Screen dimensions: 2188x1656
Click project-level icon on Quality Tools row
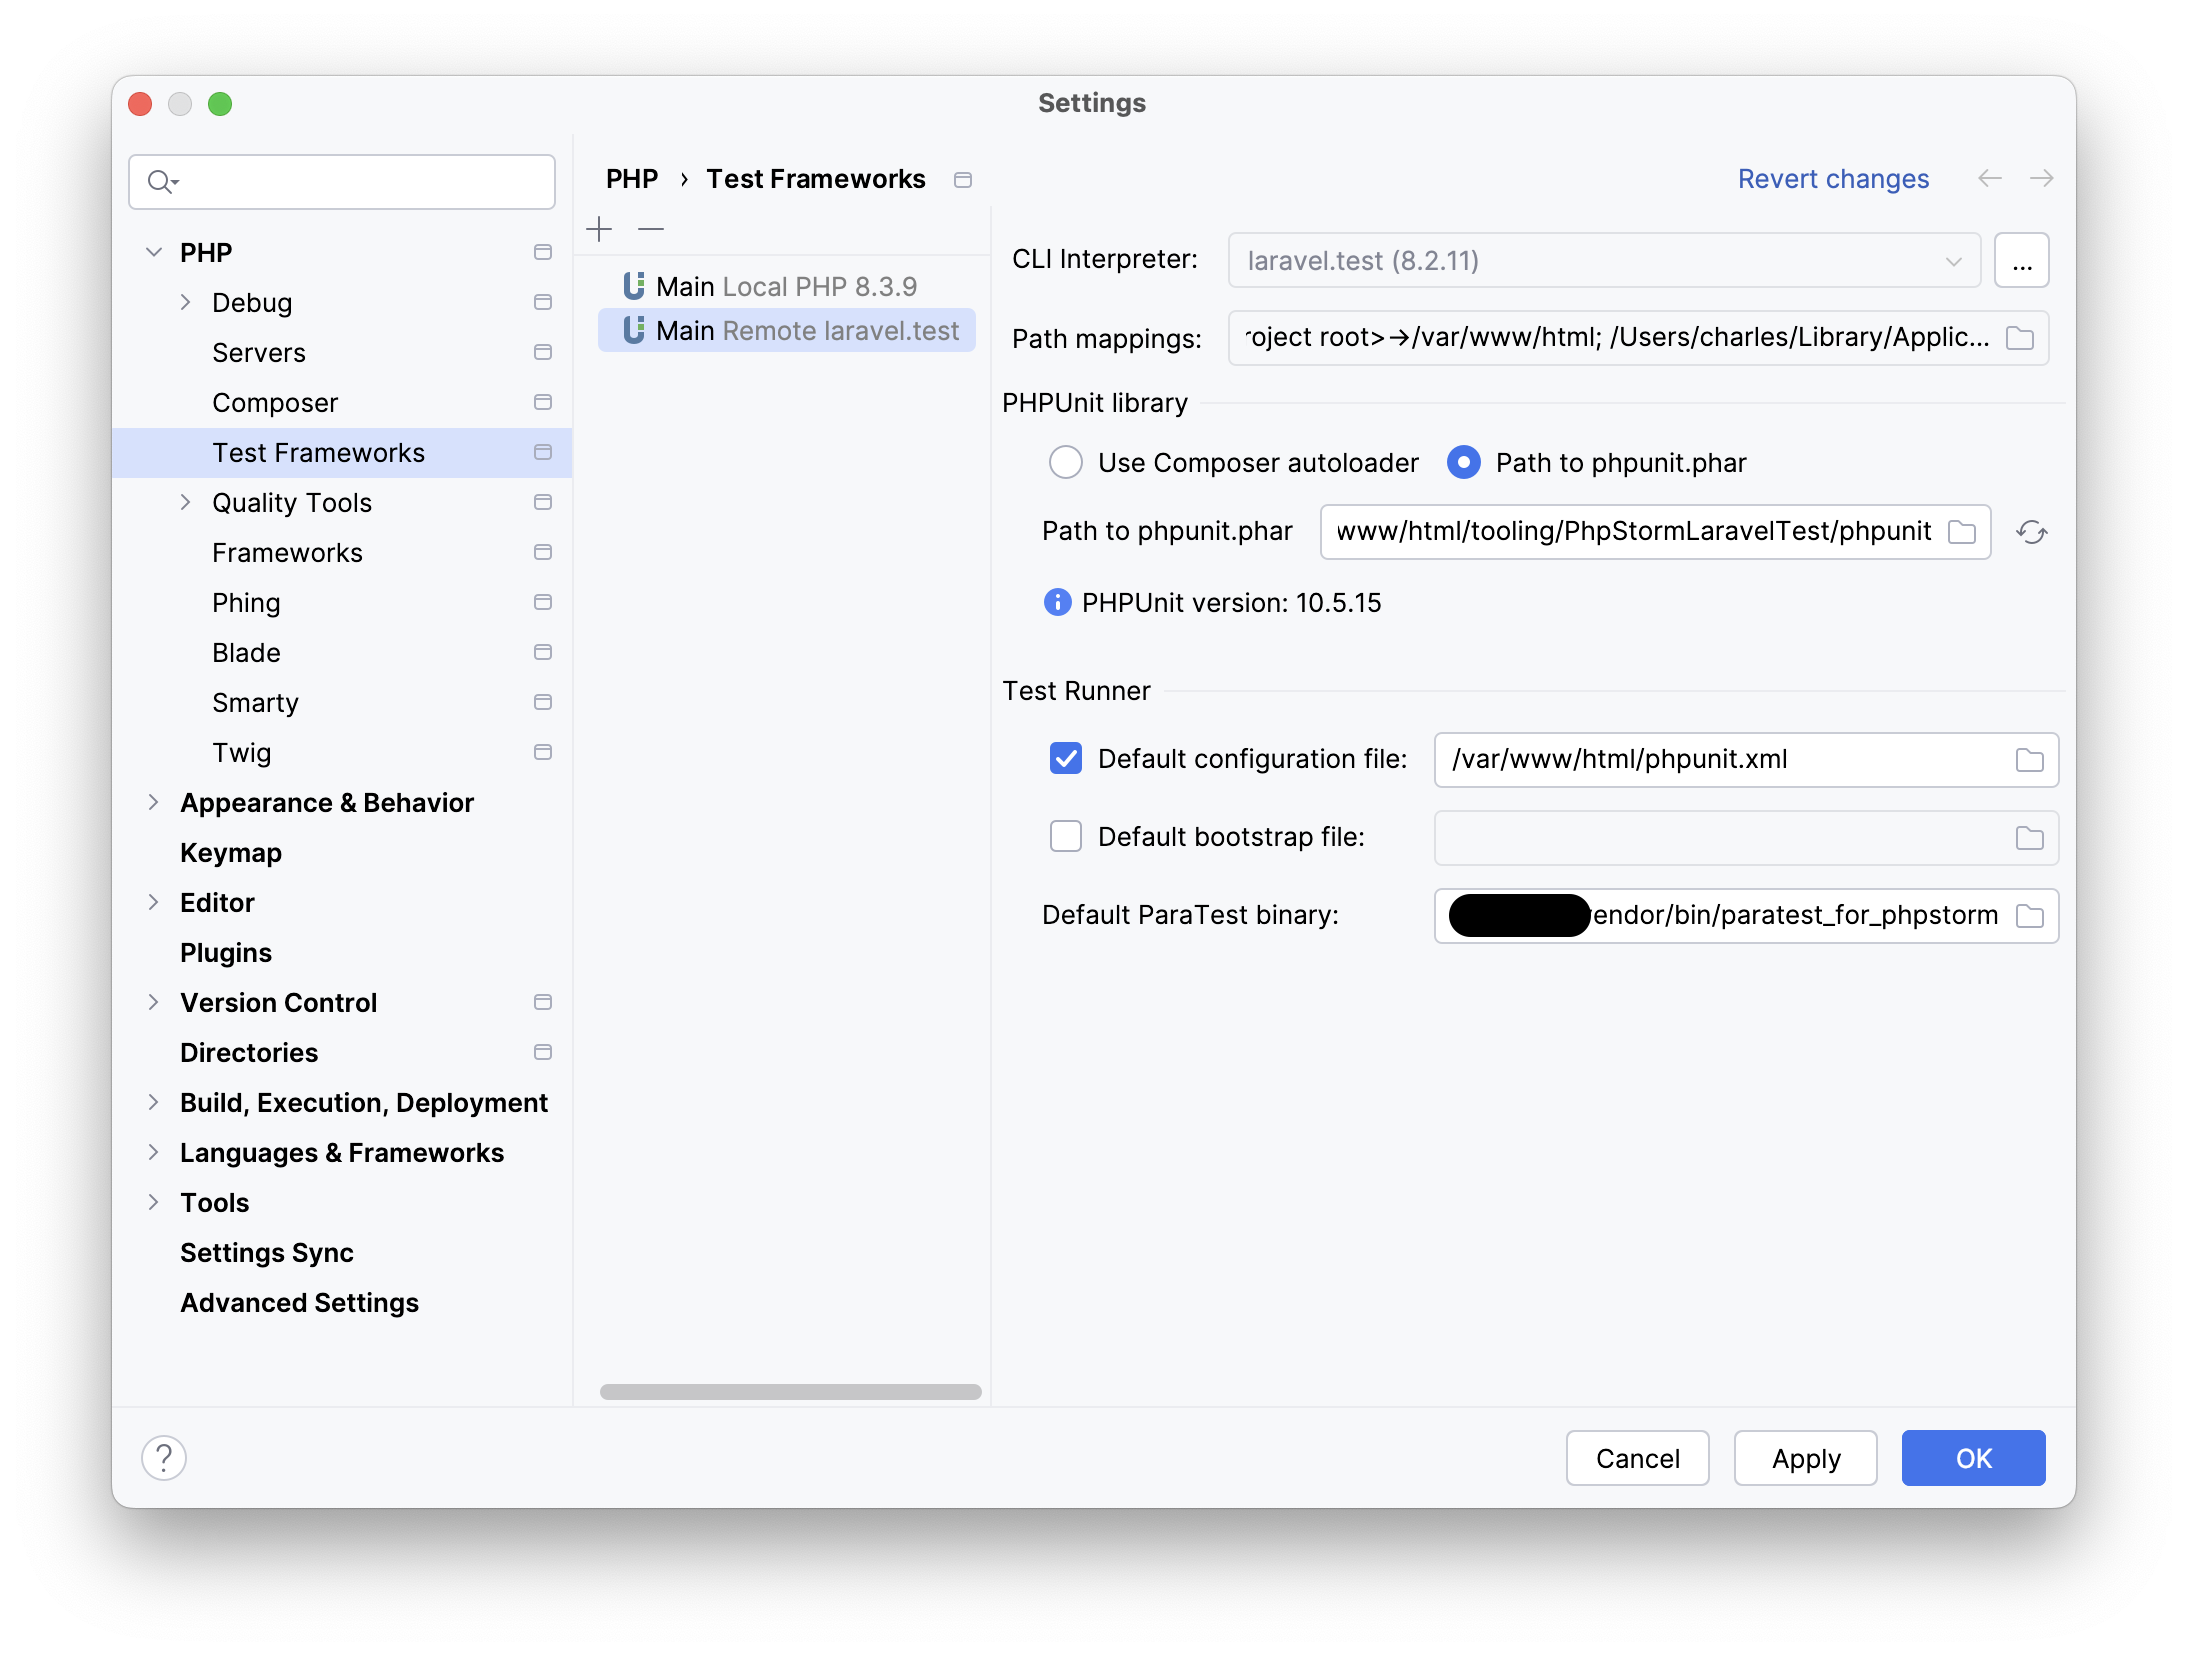(543, 502)
